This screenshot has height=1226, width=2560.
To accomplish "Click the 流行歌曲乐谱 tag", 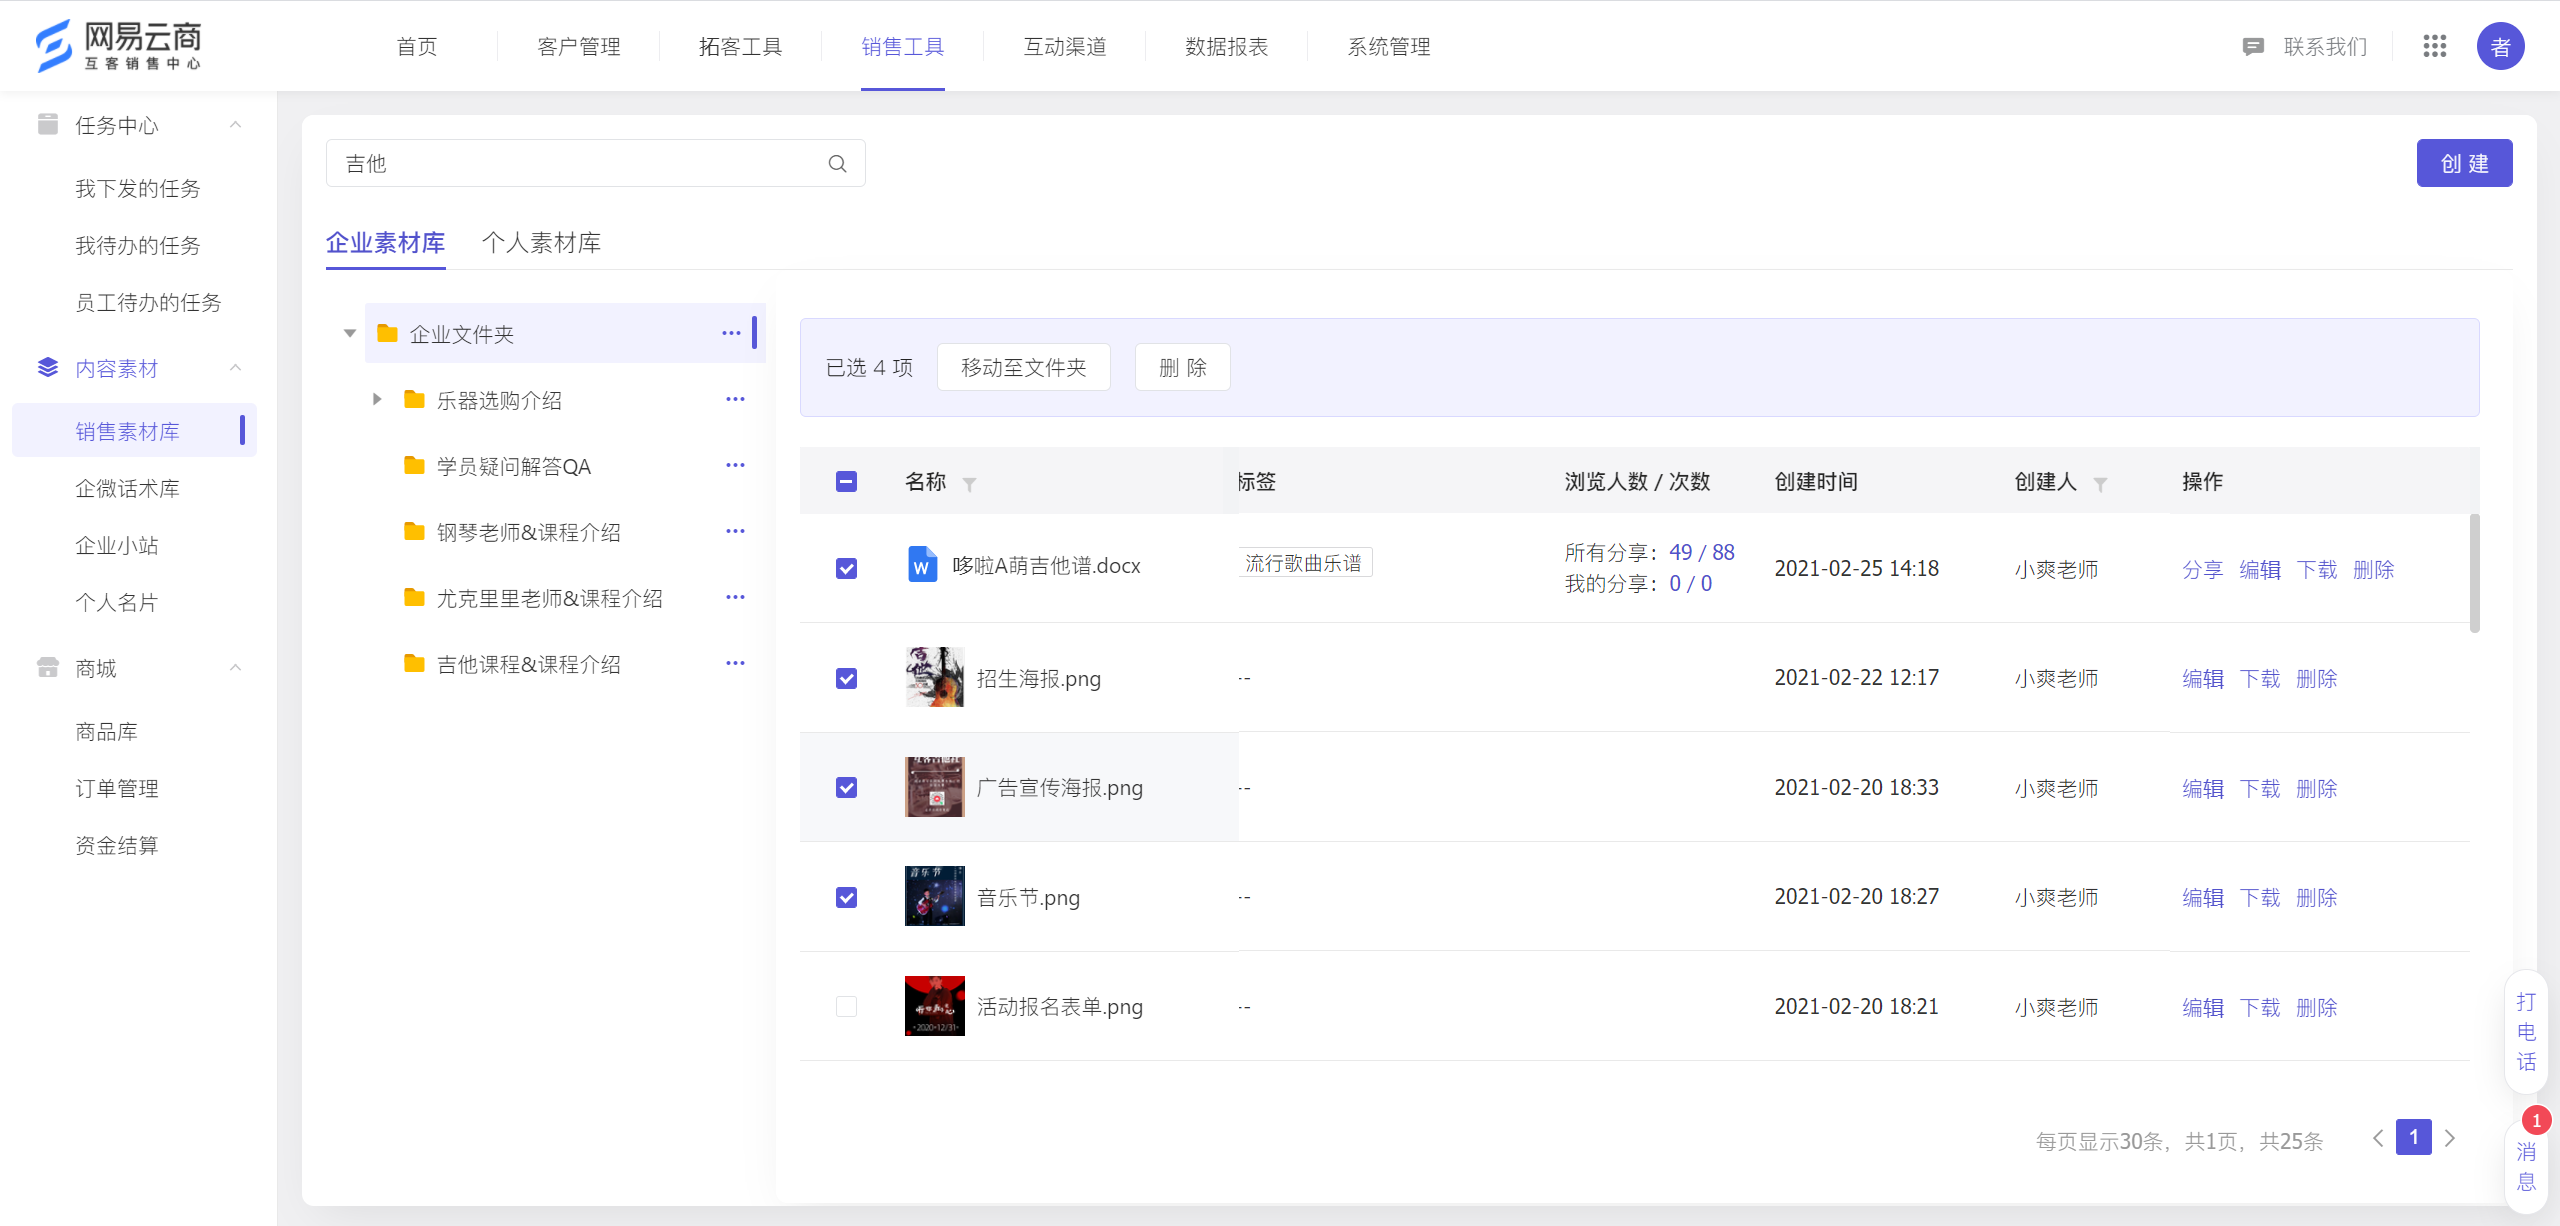I will (1303, 563).
